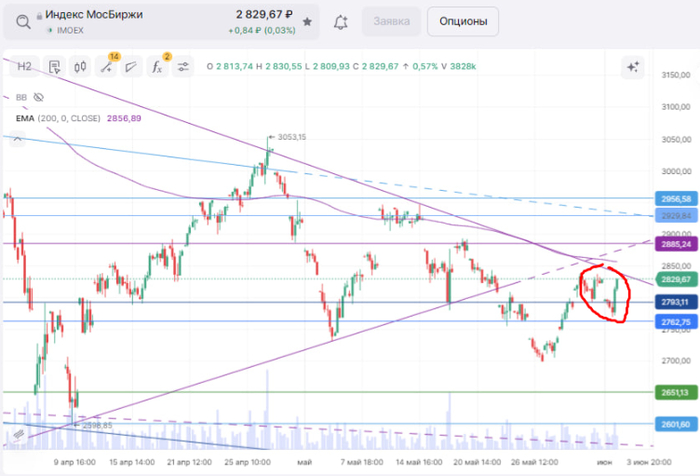Click the sparkle AI assistant icon
The width and height of the screenshot is (700, 476).
pos(632,67)
